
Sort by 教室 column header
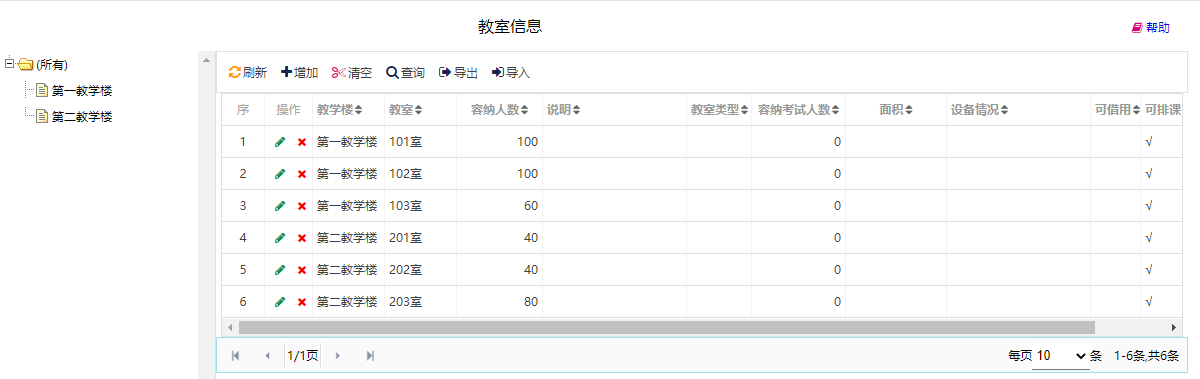406,110
